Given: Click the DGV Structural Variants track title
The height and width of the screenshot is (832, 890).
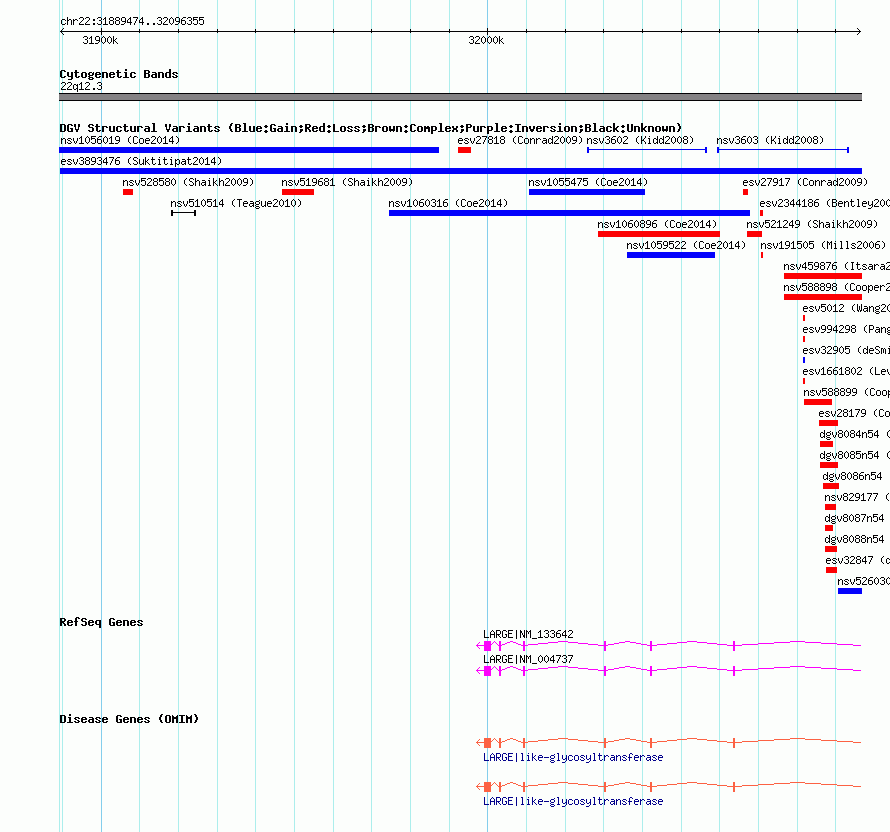Looking at the screenshot, I should [x=371, y=128].
